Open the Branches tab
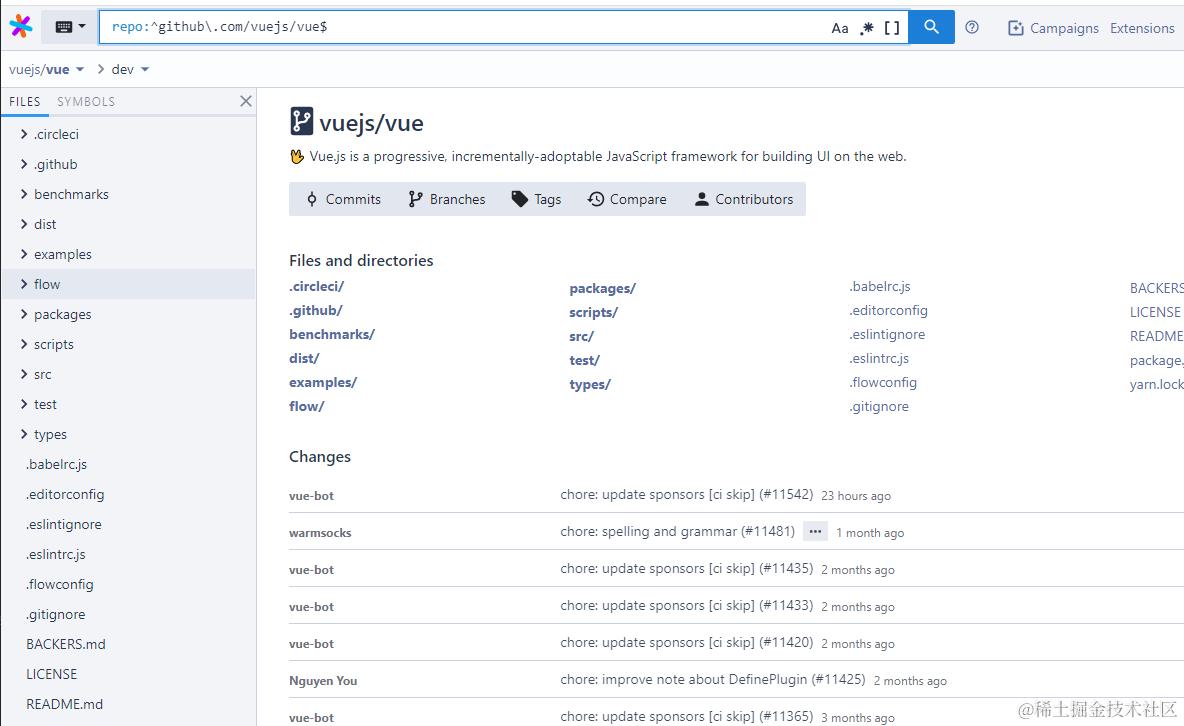 point(447,199)
